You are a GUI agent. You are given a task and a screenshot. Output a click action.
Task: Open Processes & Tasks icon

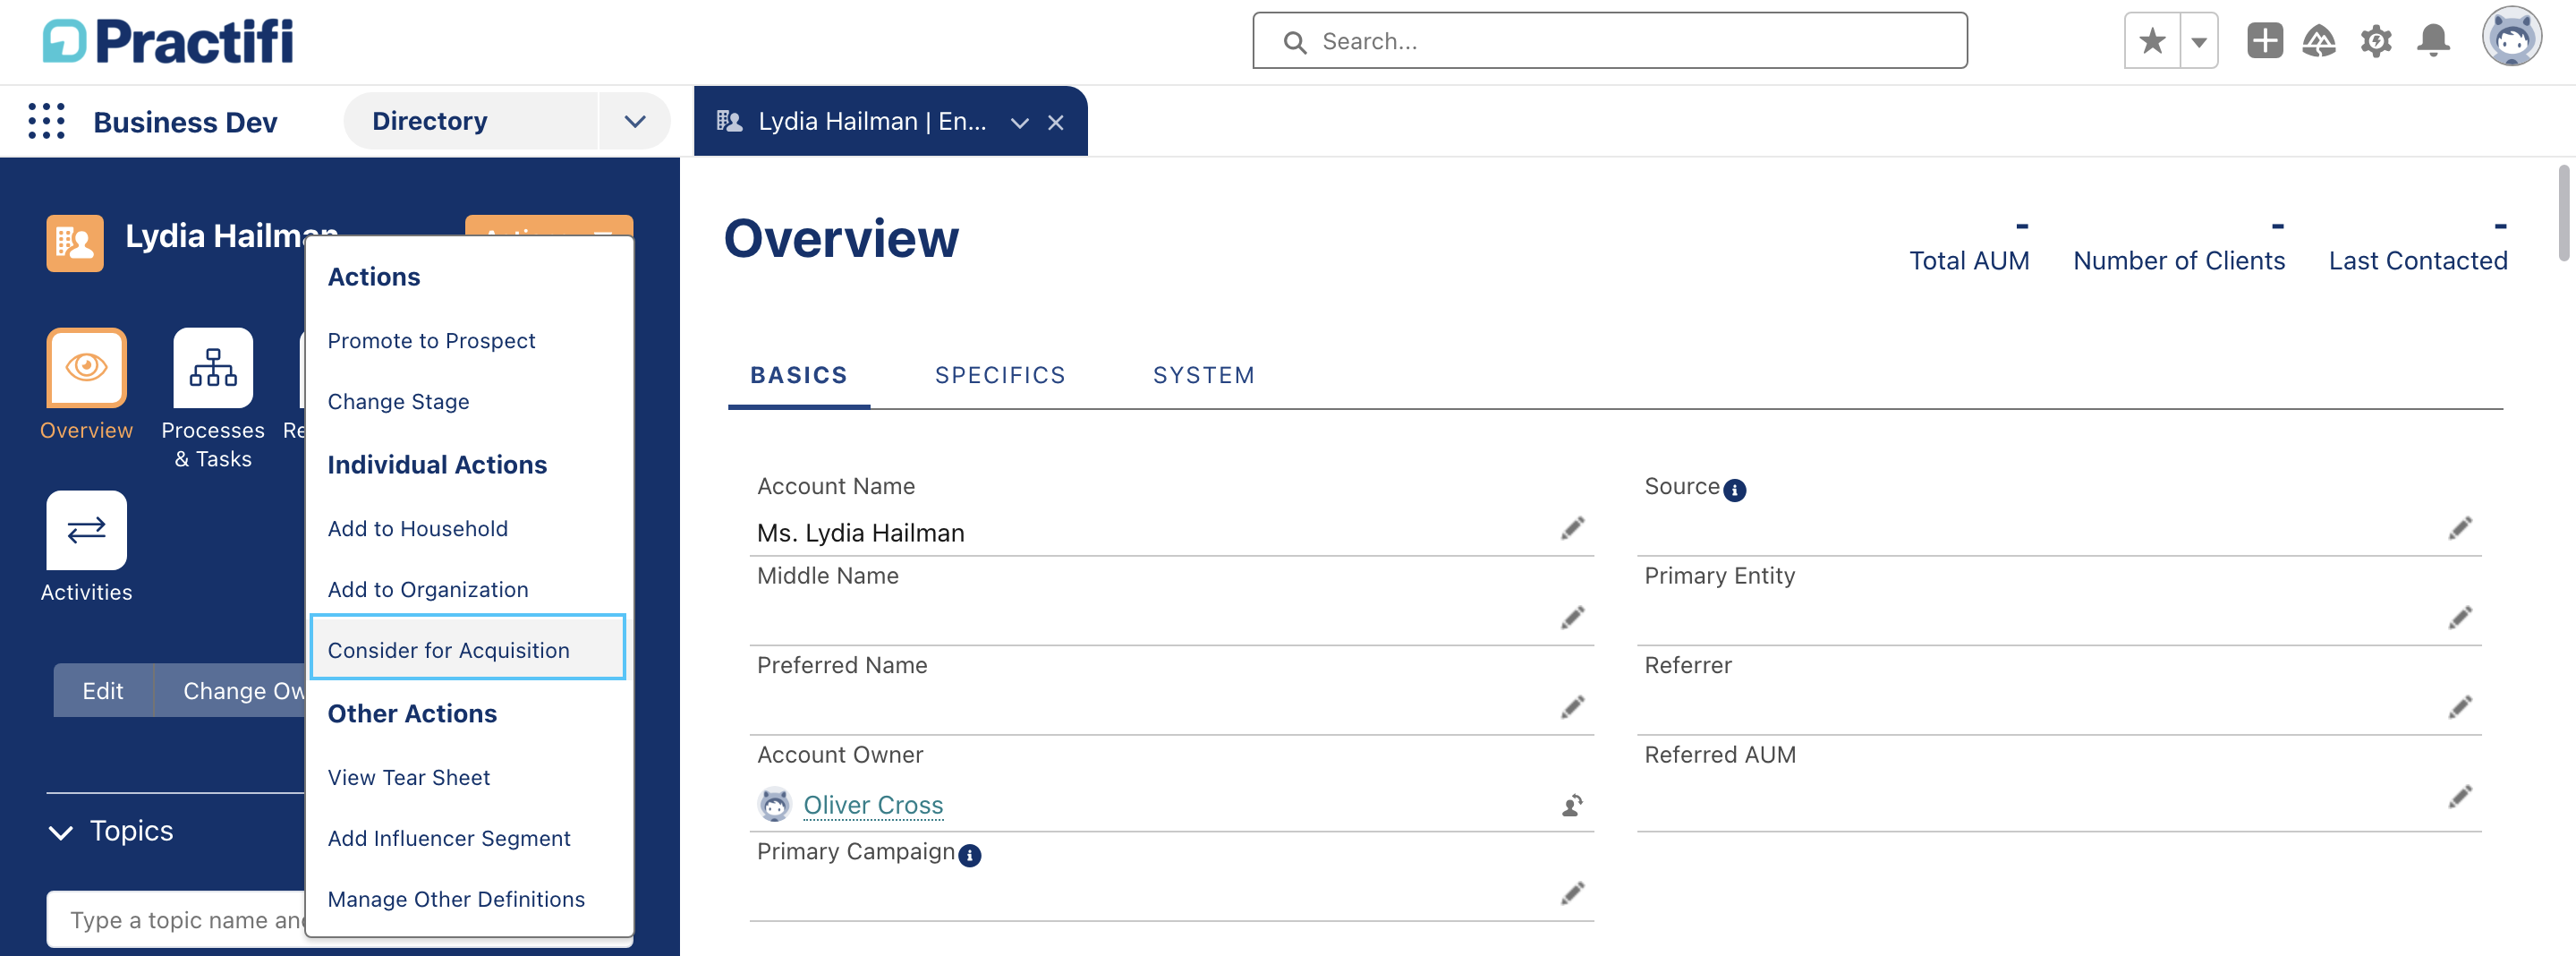[x=213, y=367]
